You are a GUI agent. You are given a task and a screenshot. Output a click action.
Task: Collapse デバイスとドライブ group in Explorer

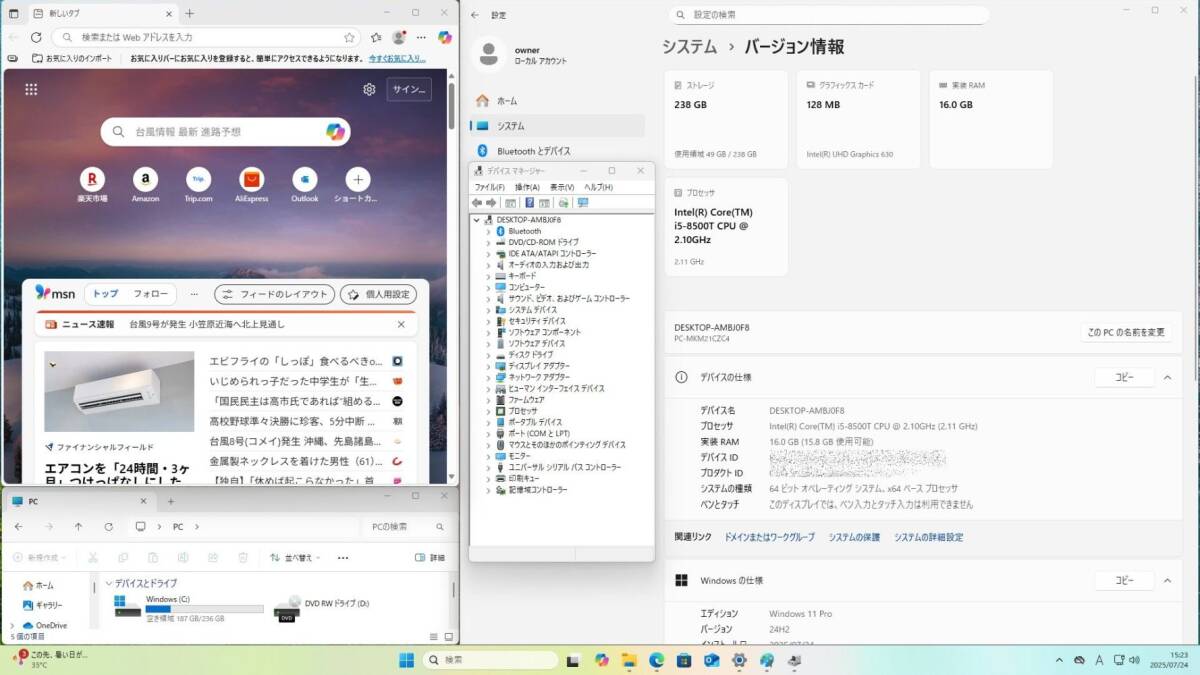[x=108, y=583]
